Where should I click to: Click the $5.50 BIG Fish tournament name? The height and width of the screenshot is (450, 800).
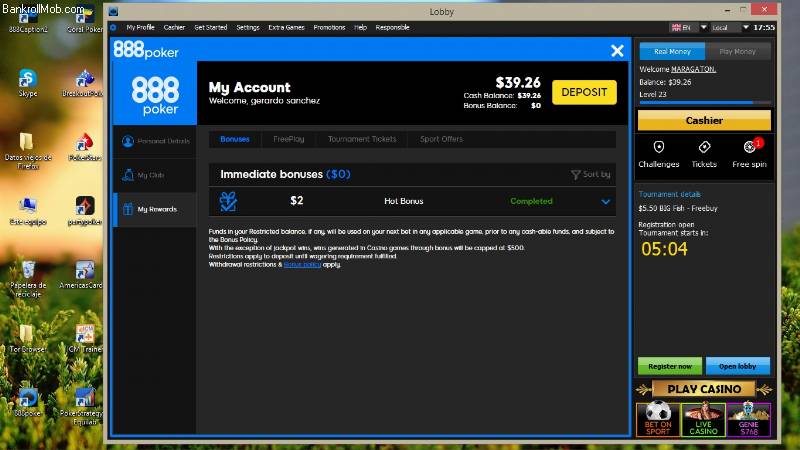(x=678, y=209)
